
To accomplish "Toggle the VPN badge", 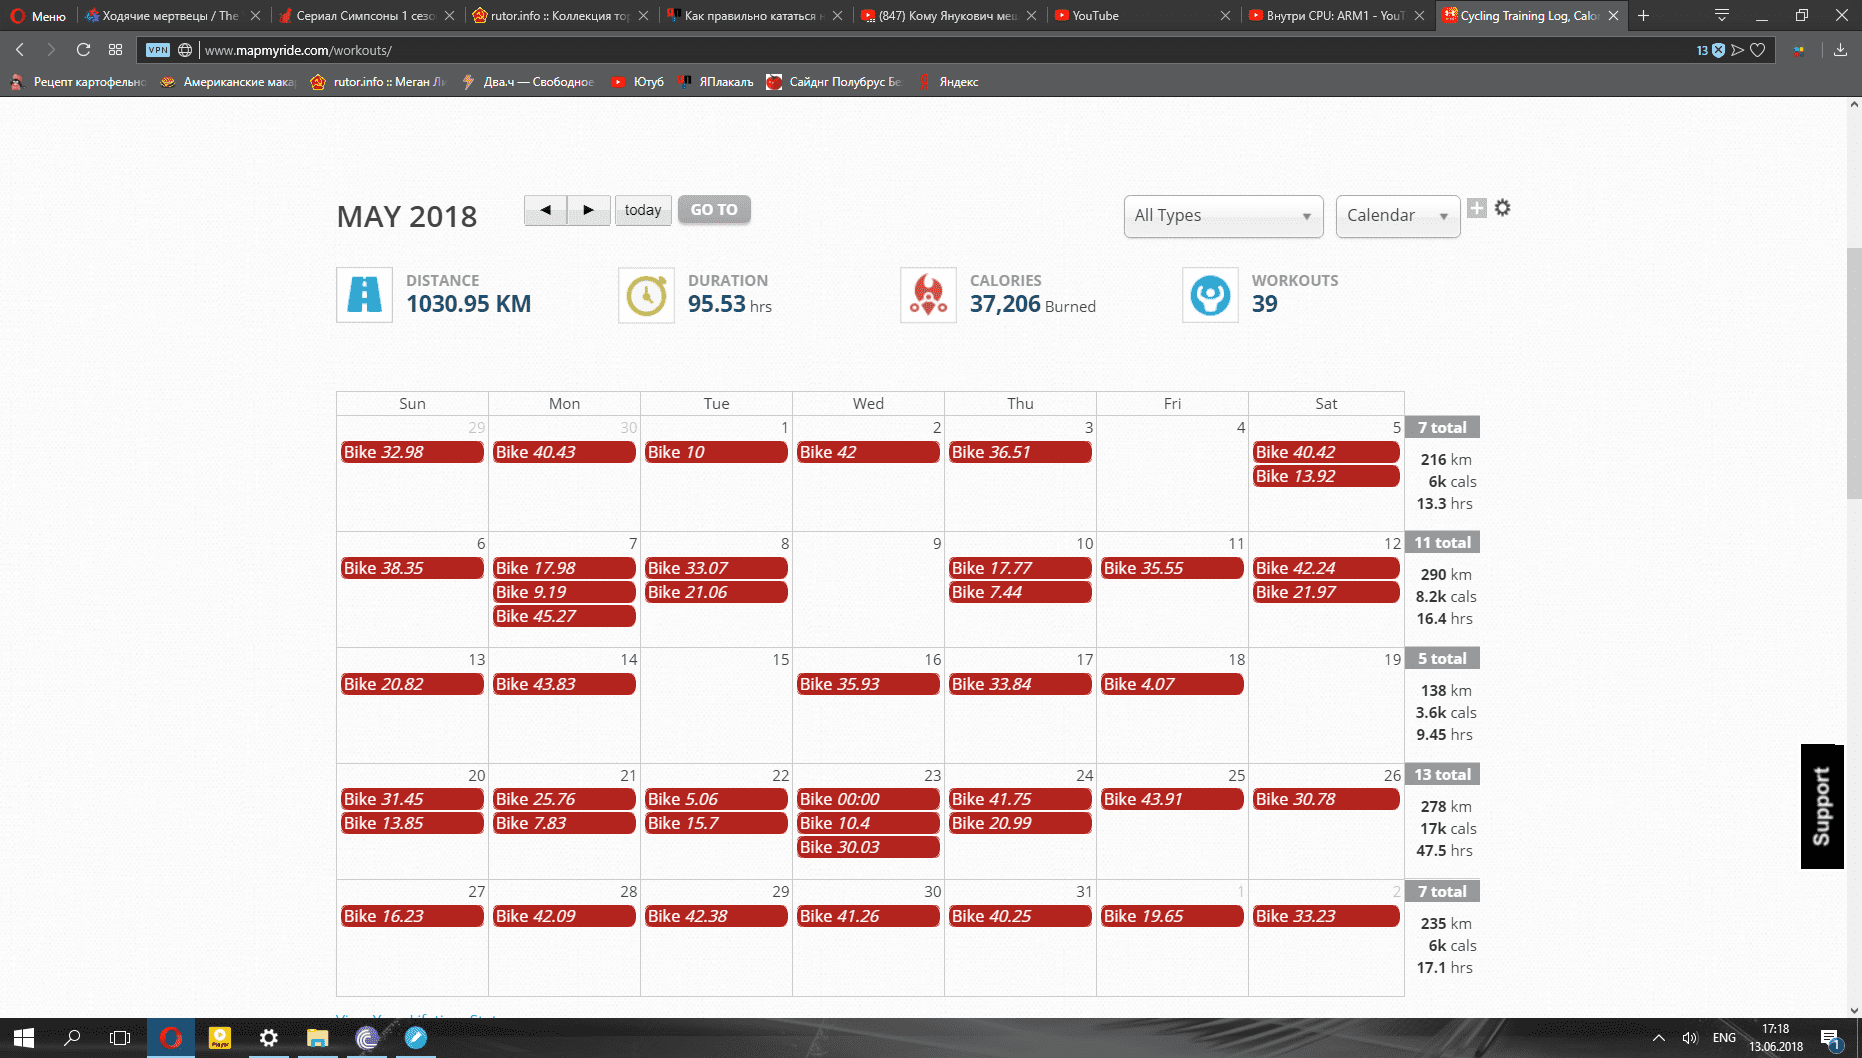I will pos(158,50).
